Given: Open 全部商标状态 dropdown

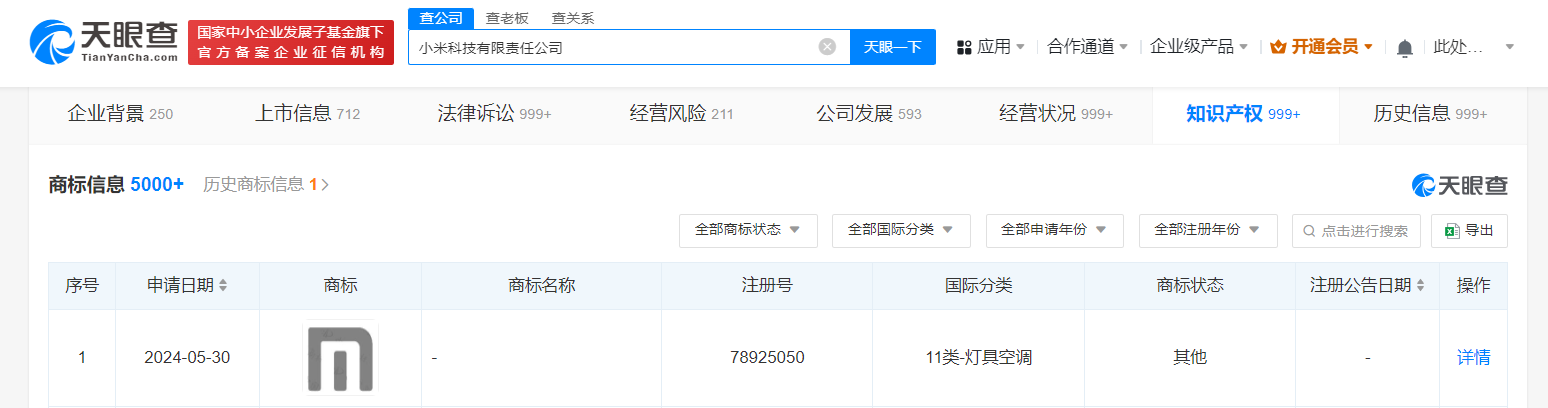Looking at the screenshot, I should [x=748, y=231].
